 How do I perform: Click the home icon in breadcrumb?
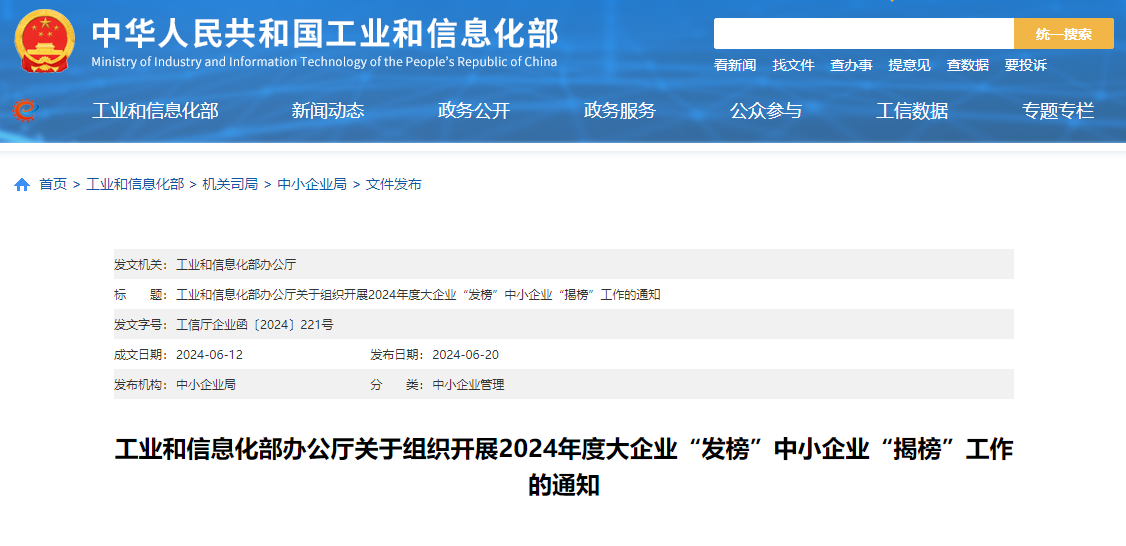coord(22,185)
